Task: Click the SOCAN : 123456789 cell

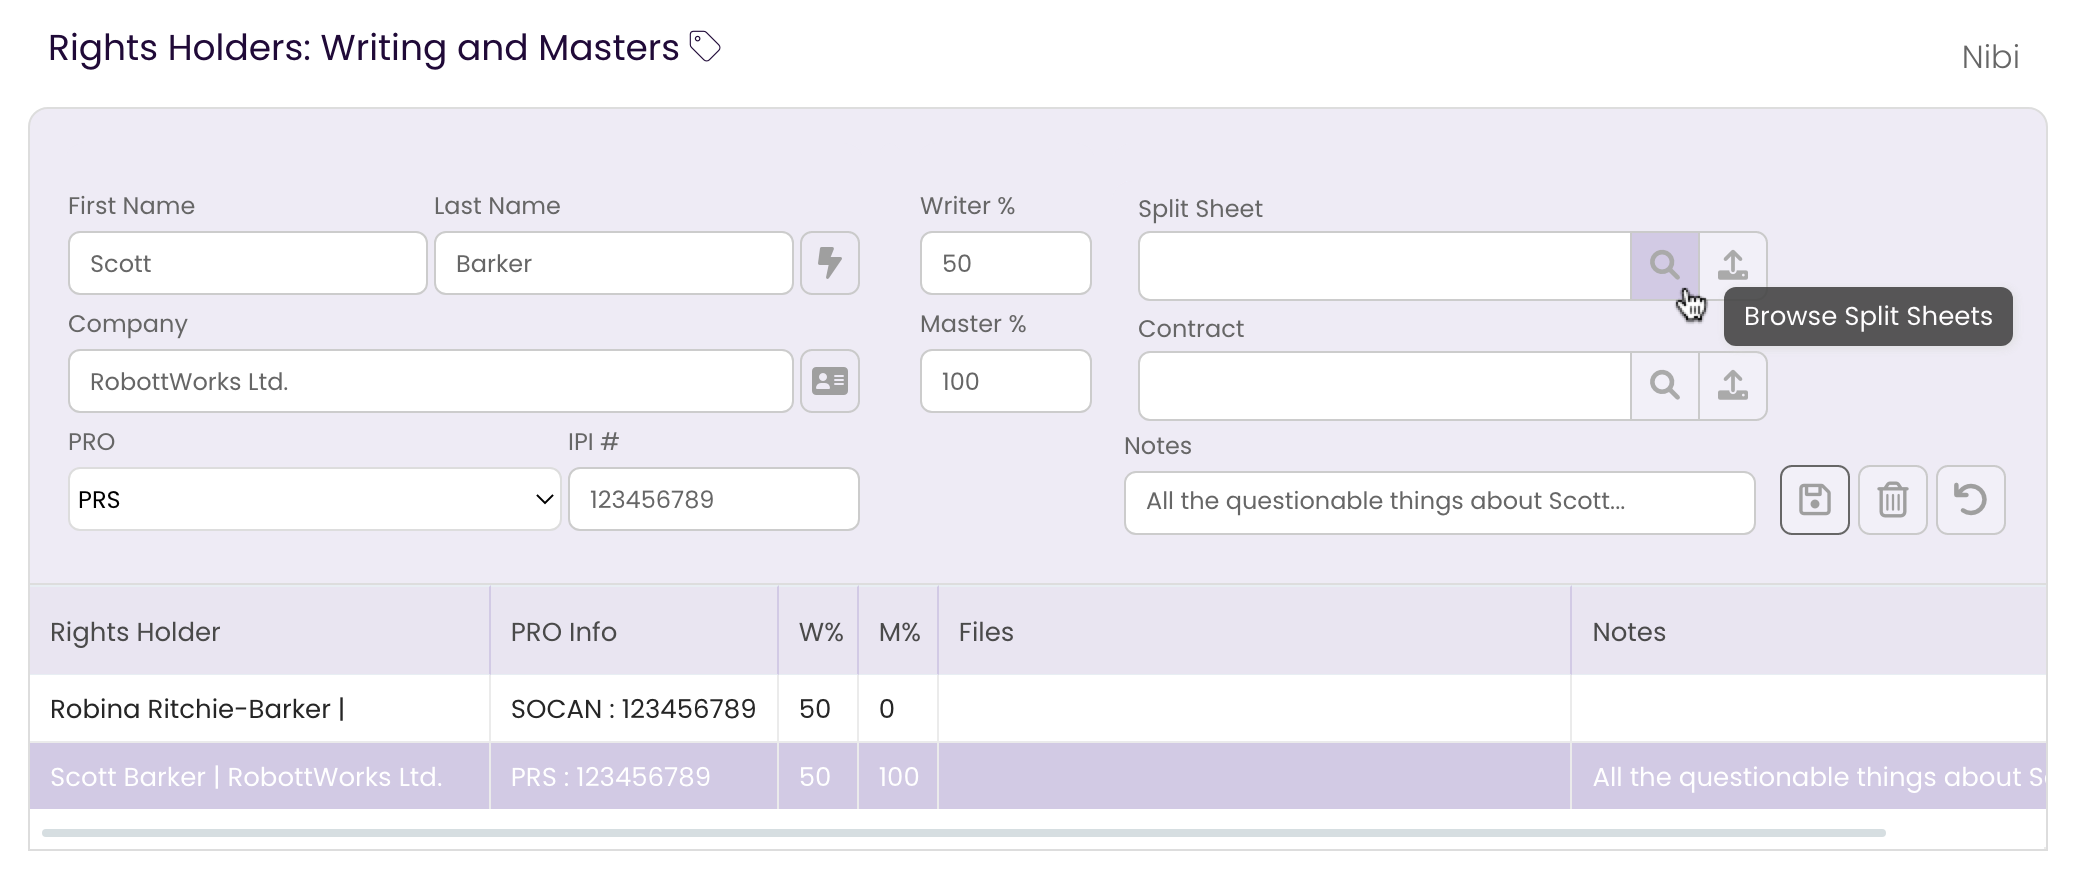Action: coord(634,709)
